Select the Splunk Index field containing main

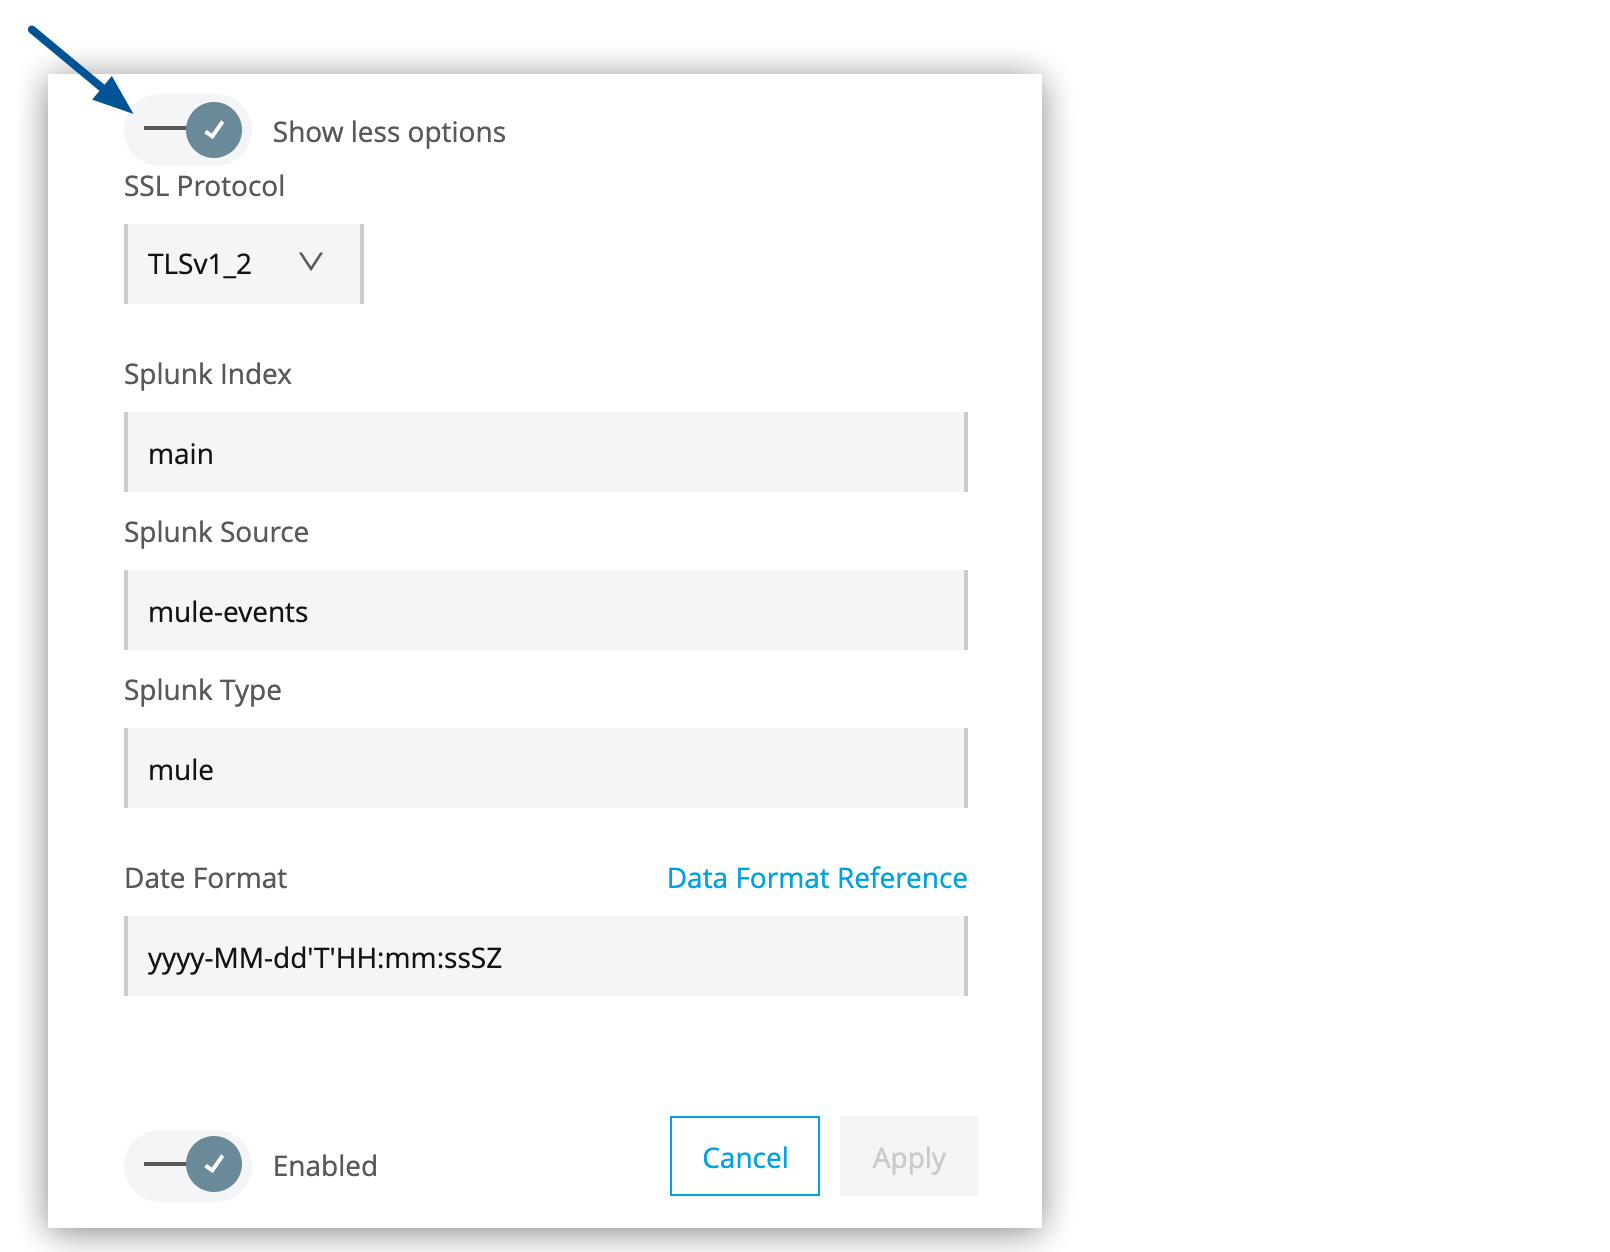pos(545,452)
